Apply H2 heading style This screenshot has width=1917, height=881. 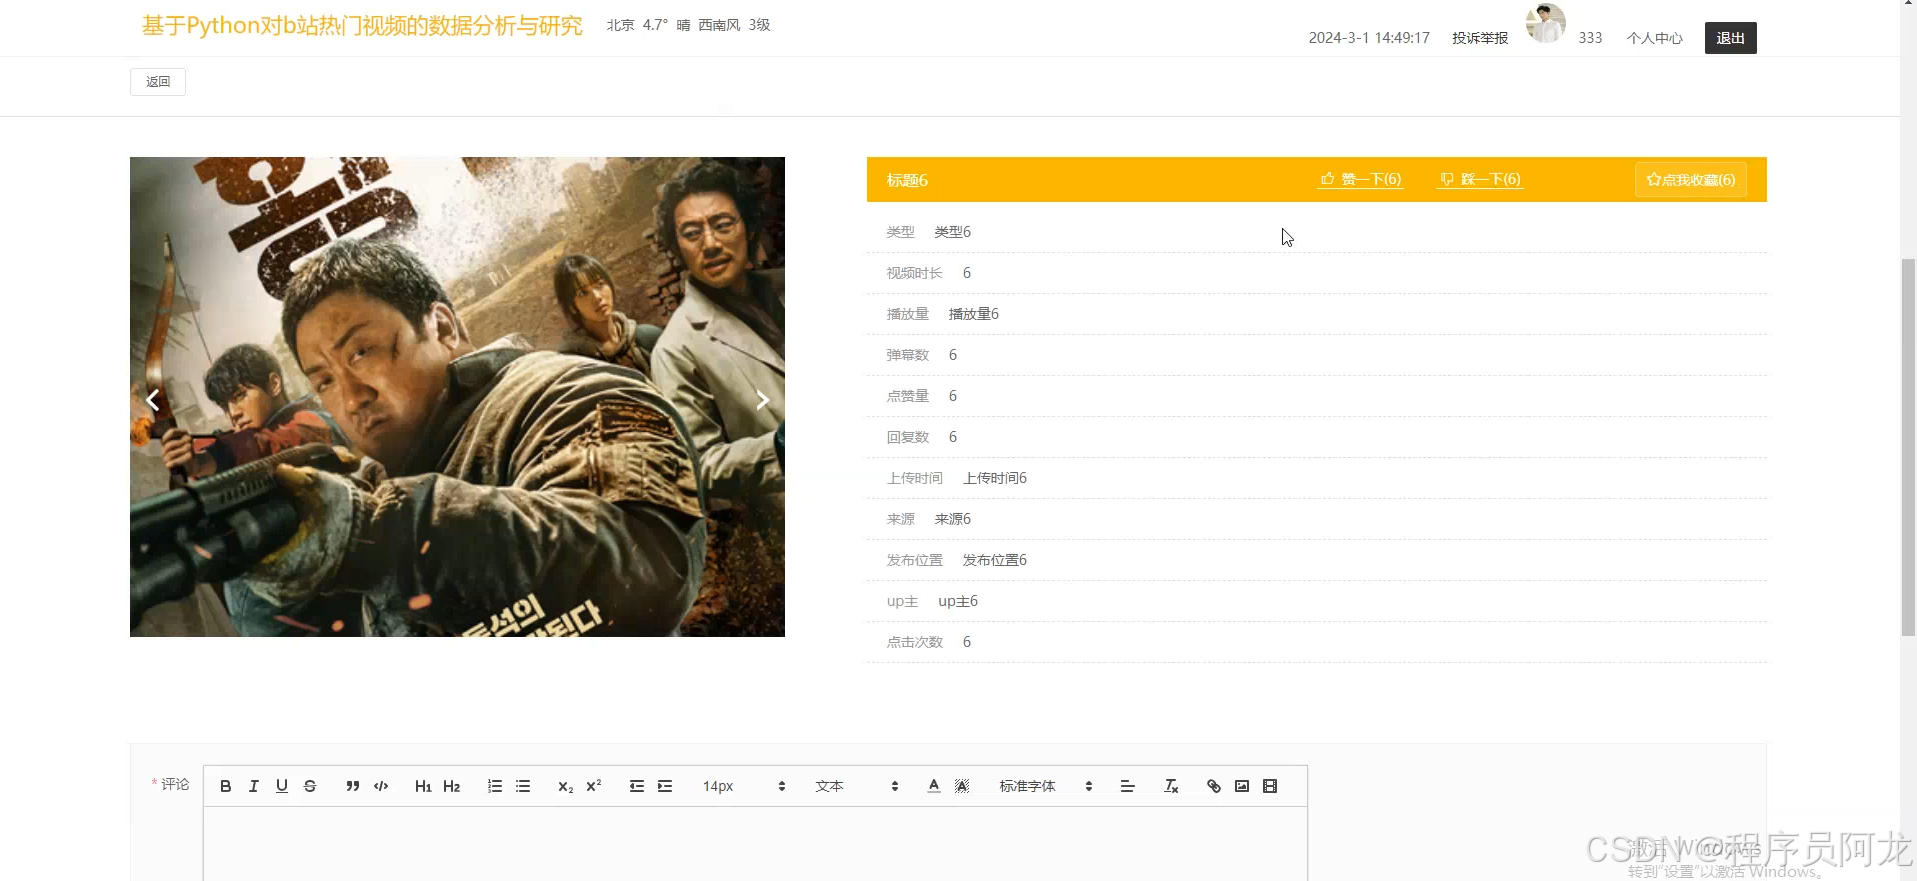(452, 786)
